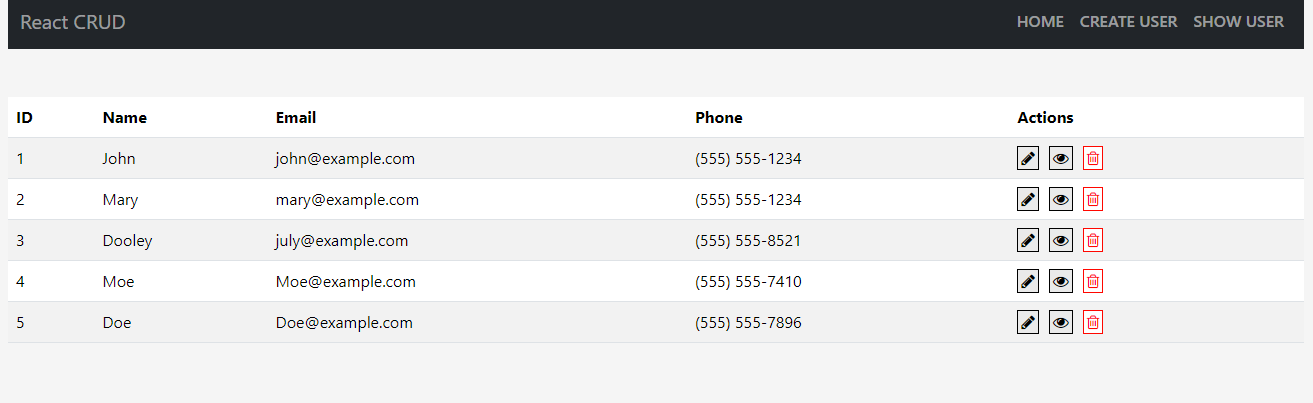The image size is (1313, 403).
Task: View Mary's details with the eye icon
Action: click(x=1061, y=199)
